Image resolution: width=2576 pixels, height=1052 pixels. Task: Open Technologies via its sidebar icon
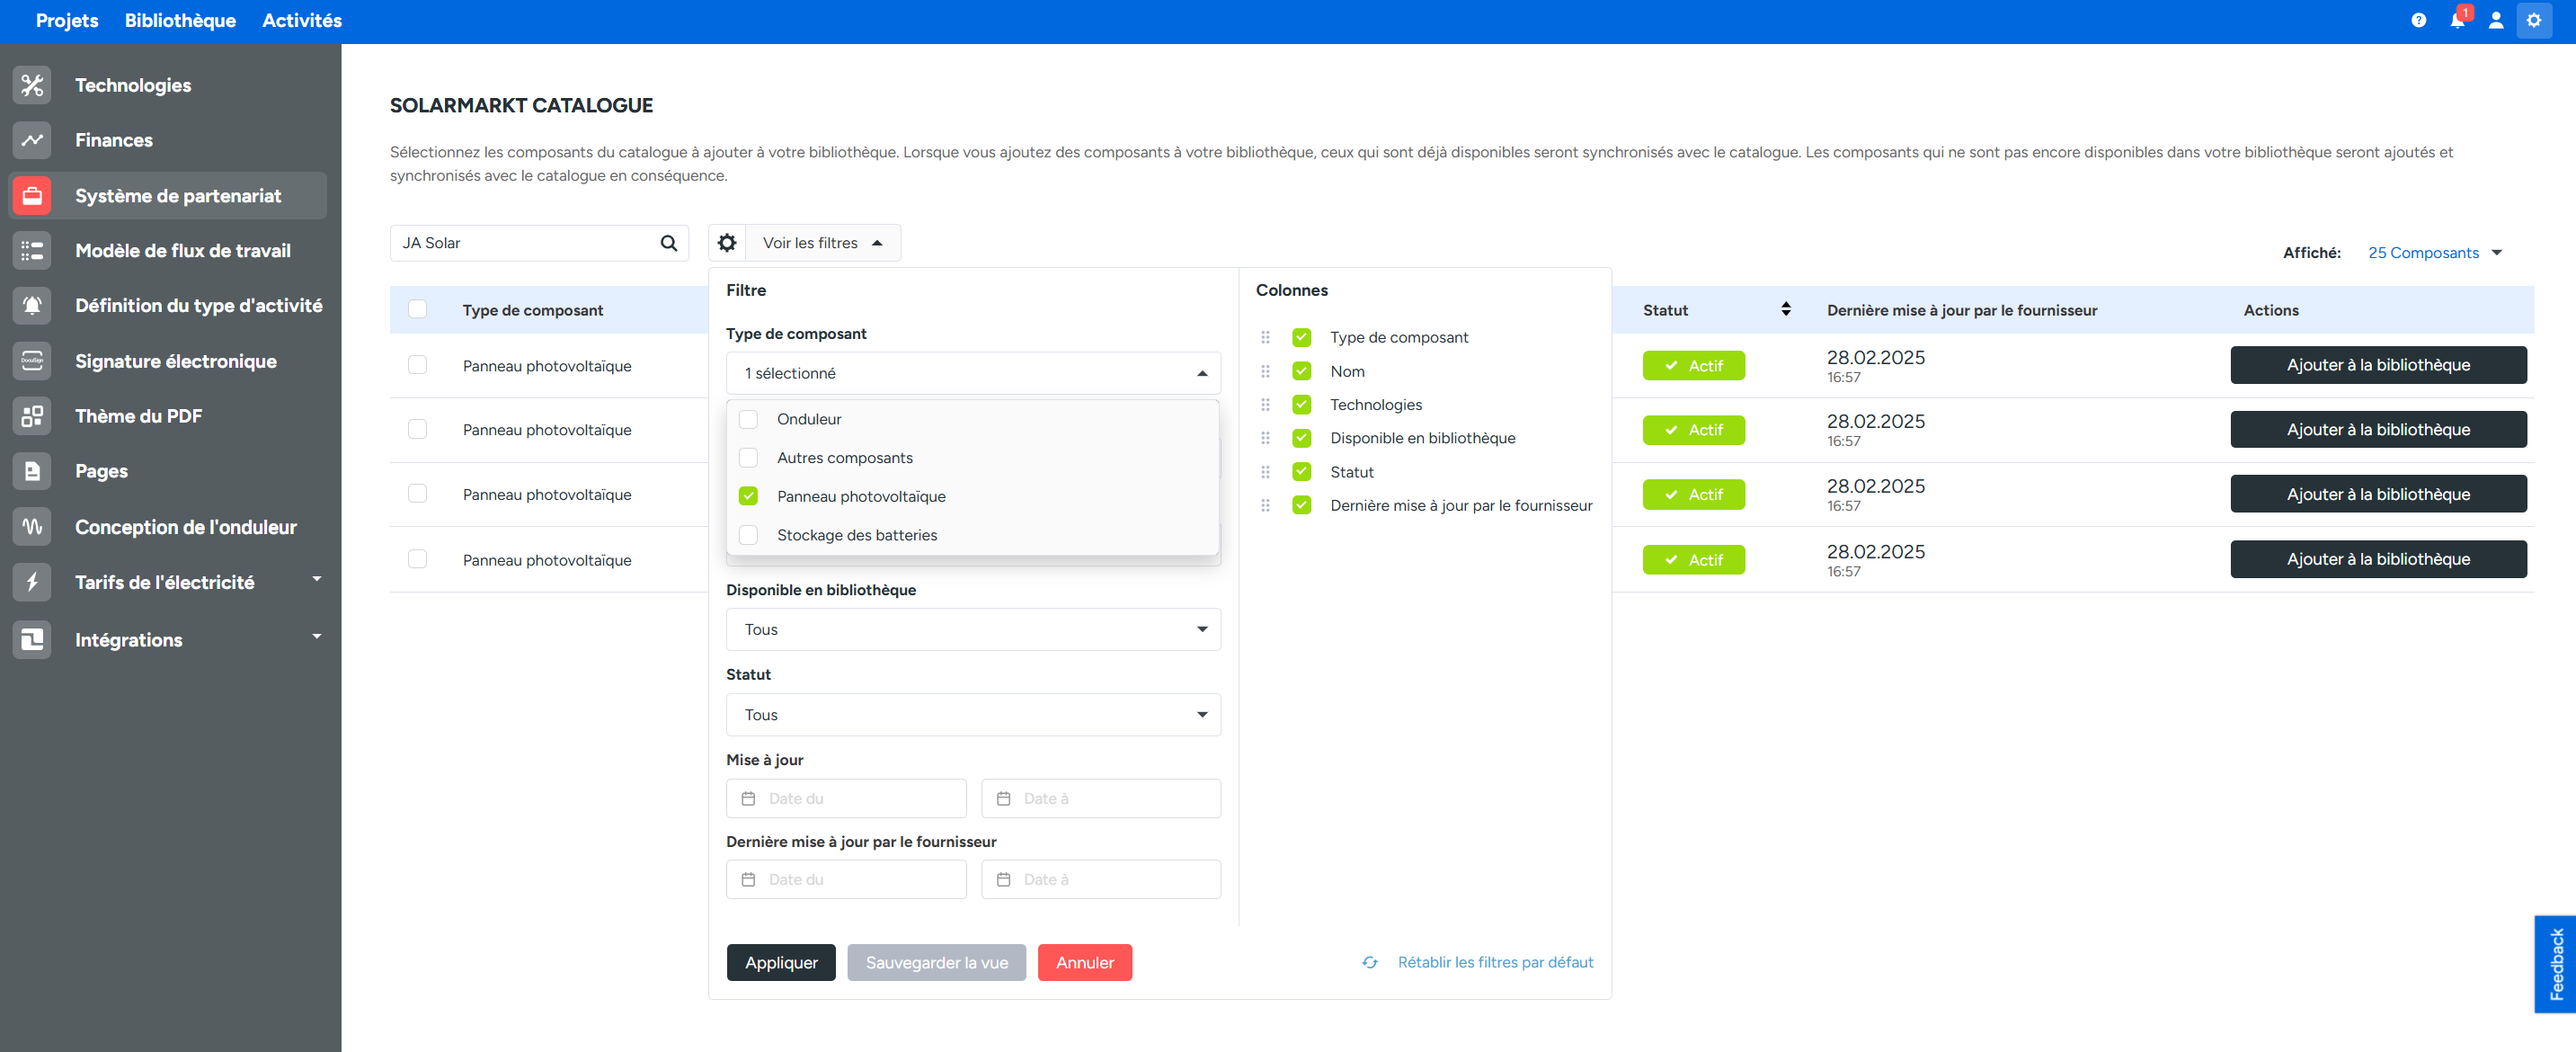(32, 85)
